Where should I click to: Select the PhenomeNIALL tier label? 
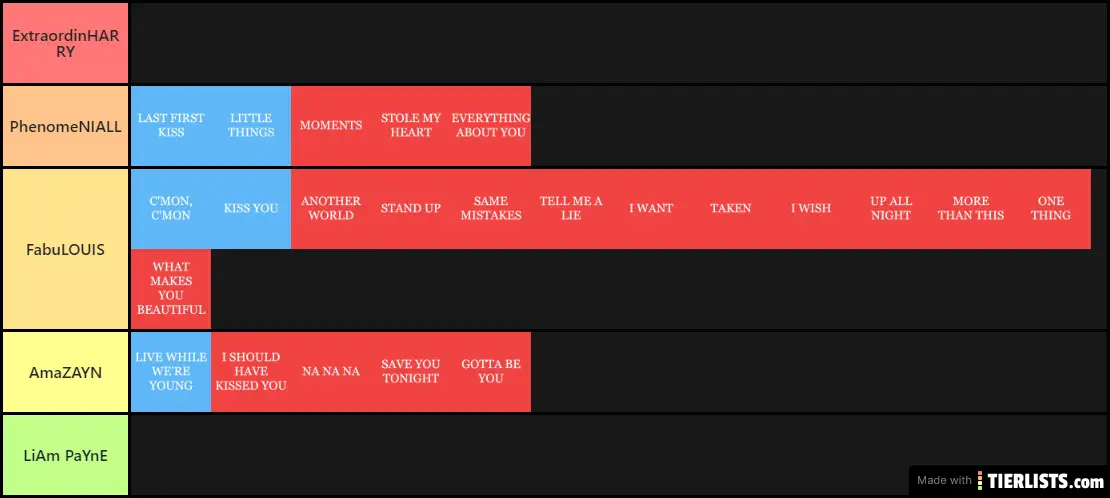click(x=66, y=126)
